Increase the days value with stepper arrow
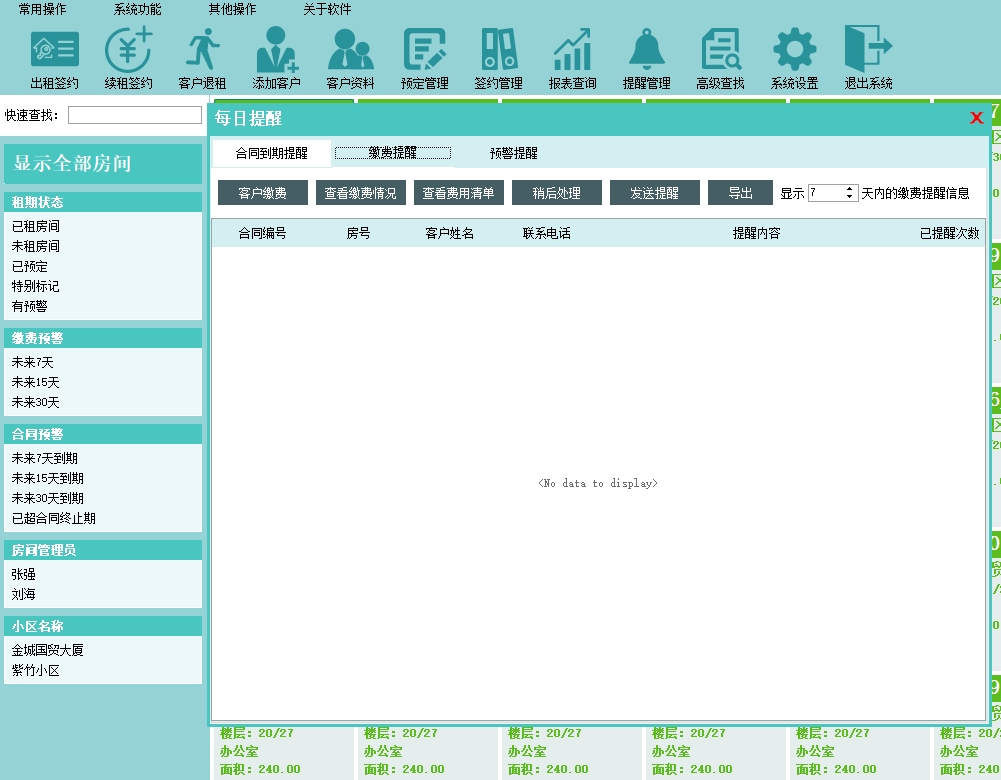Screen dimensions: 1001x780 pyautogui.click(x=851, y=189)
